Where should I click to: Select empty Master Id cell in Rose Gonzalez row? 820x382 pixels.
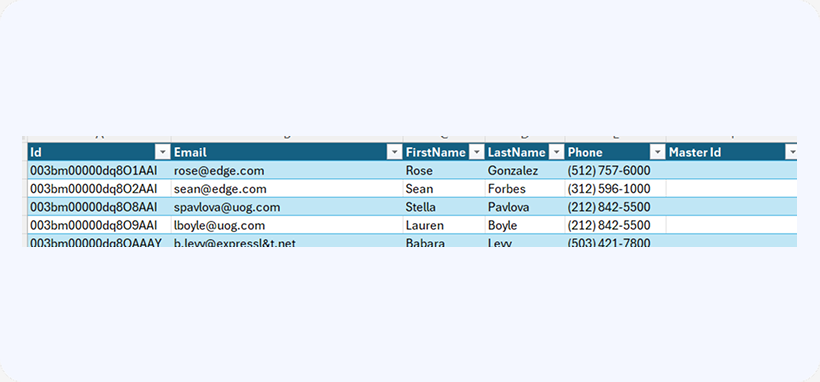pyautogui.click(x=732, y=170)
